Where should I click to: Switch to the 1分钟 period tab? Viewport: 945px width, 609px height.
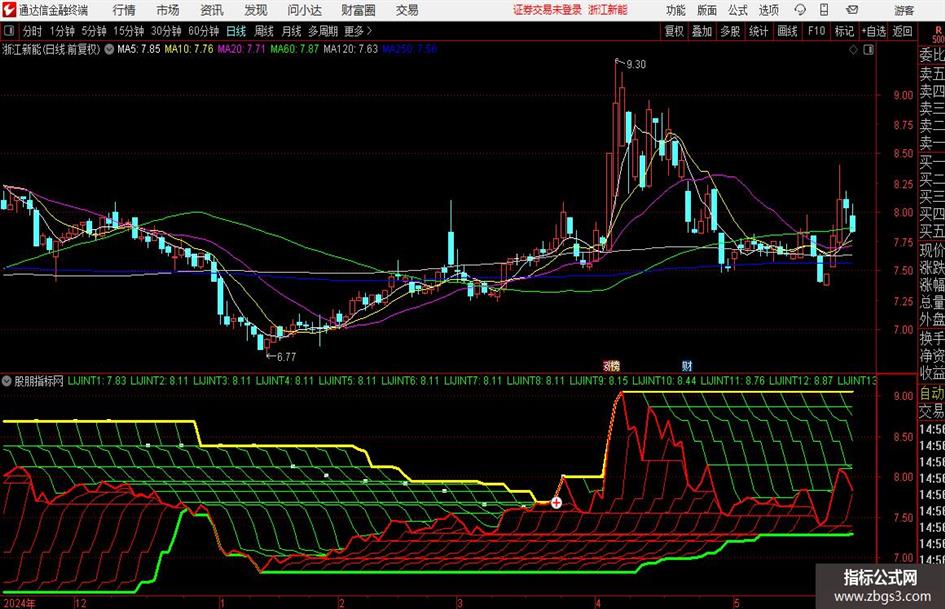click(62, 31)
